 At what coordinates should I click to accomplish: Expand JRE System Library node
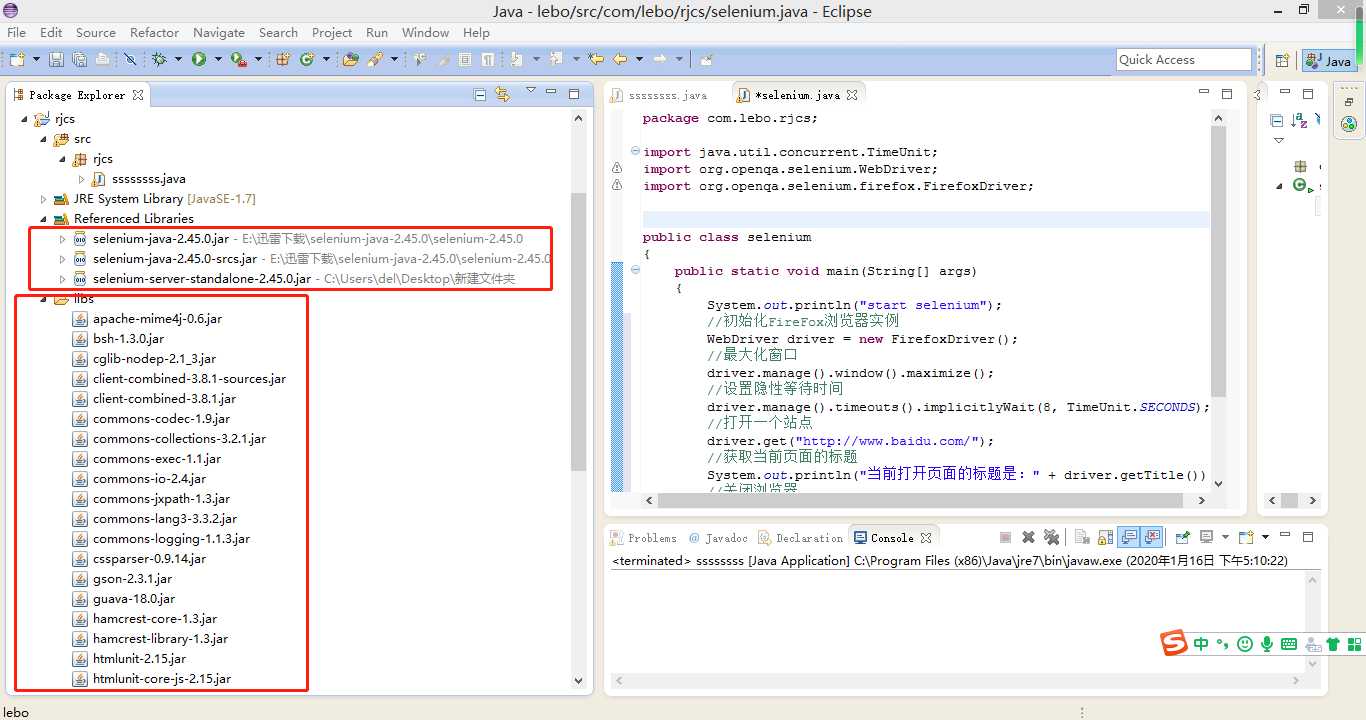(x=43, y=199)
